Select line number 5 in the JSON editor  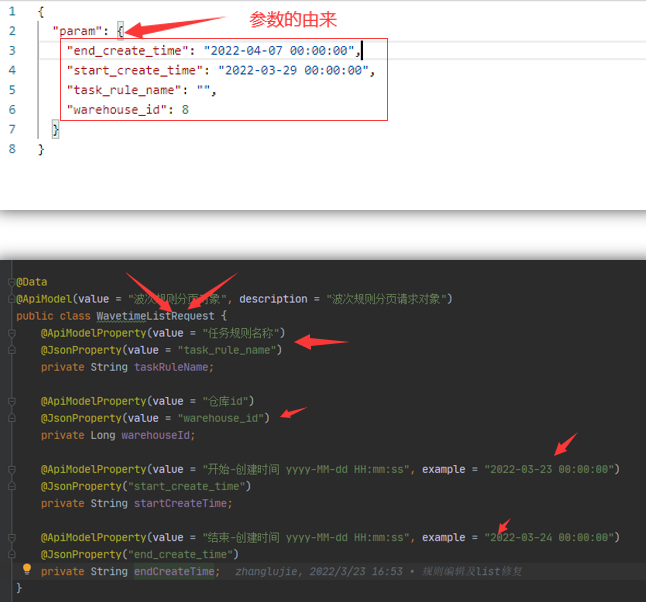pos(12,90)
